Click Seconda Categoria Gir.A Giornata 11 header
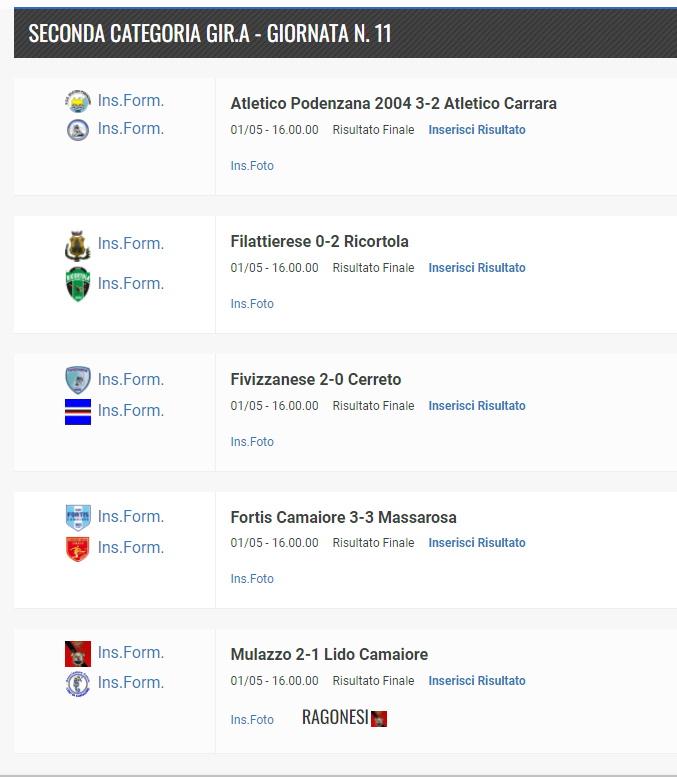 click(210, 34)
